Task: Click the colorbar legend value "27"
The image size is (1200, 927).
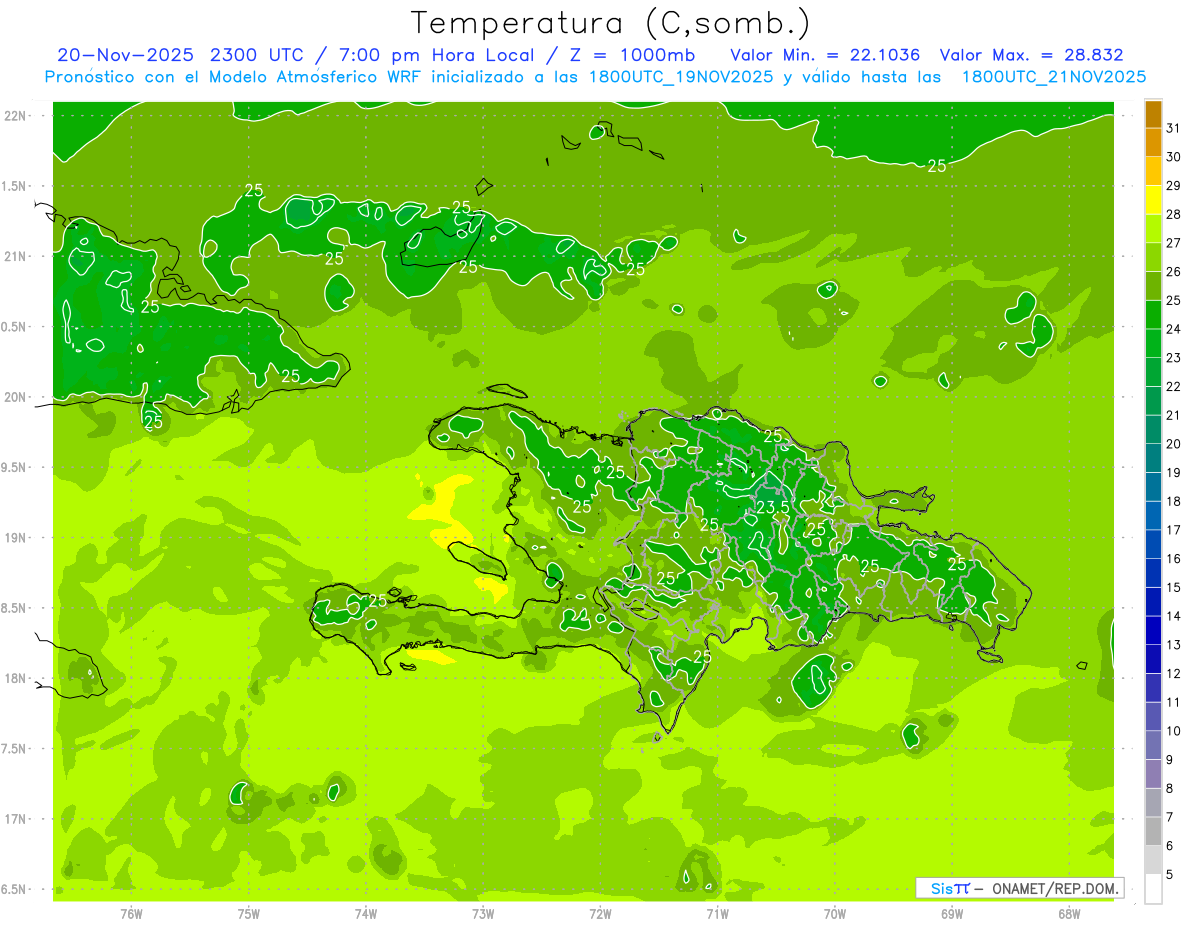Action: 1174,243
